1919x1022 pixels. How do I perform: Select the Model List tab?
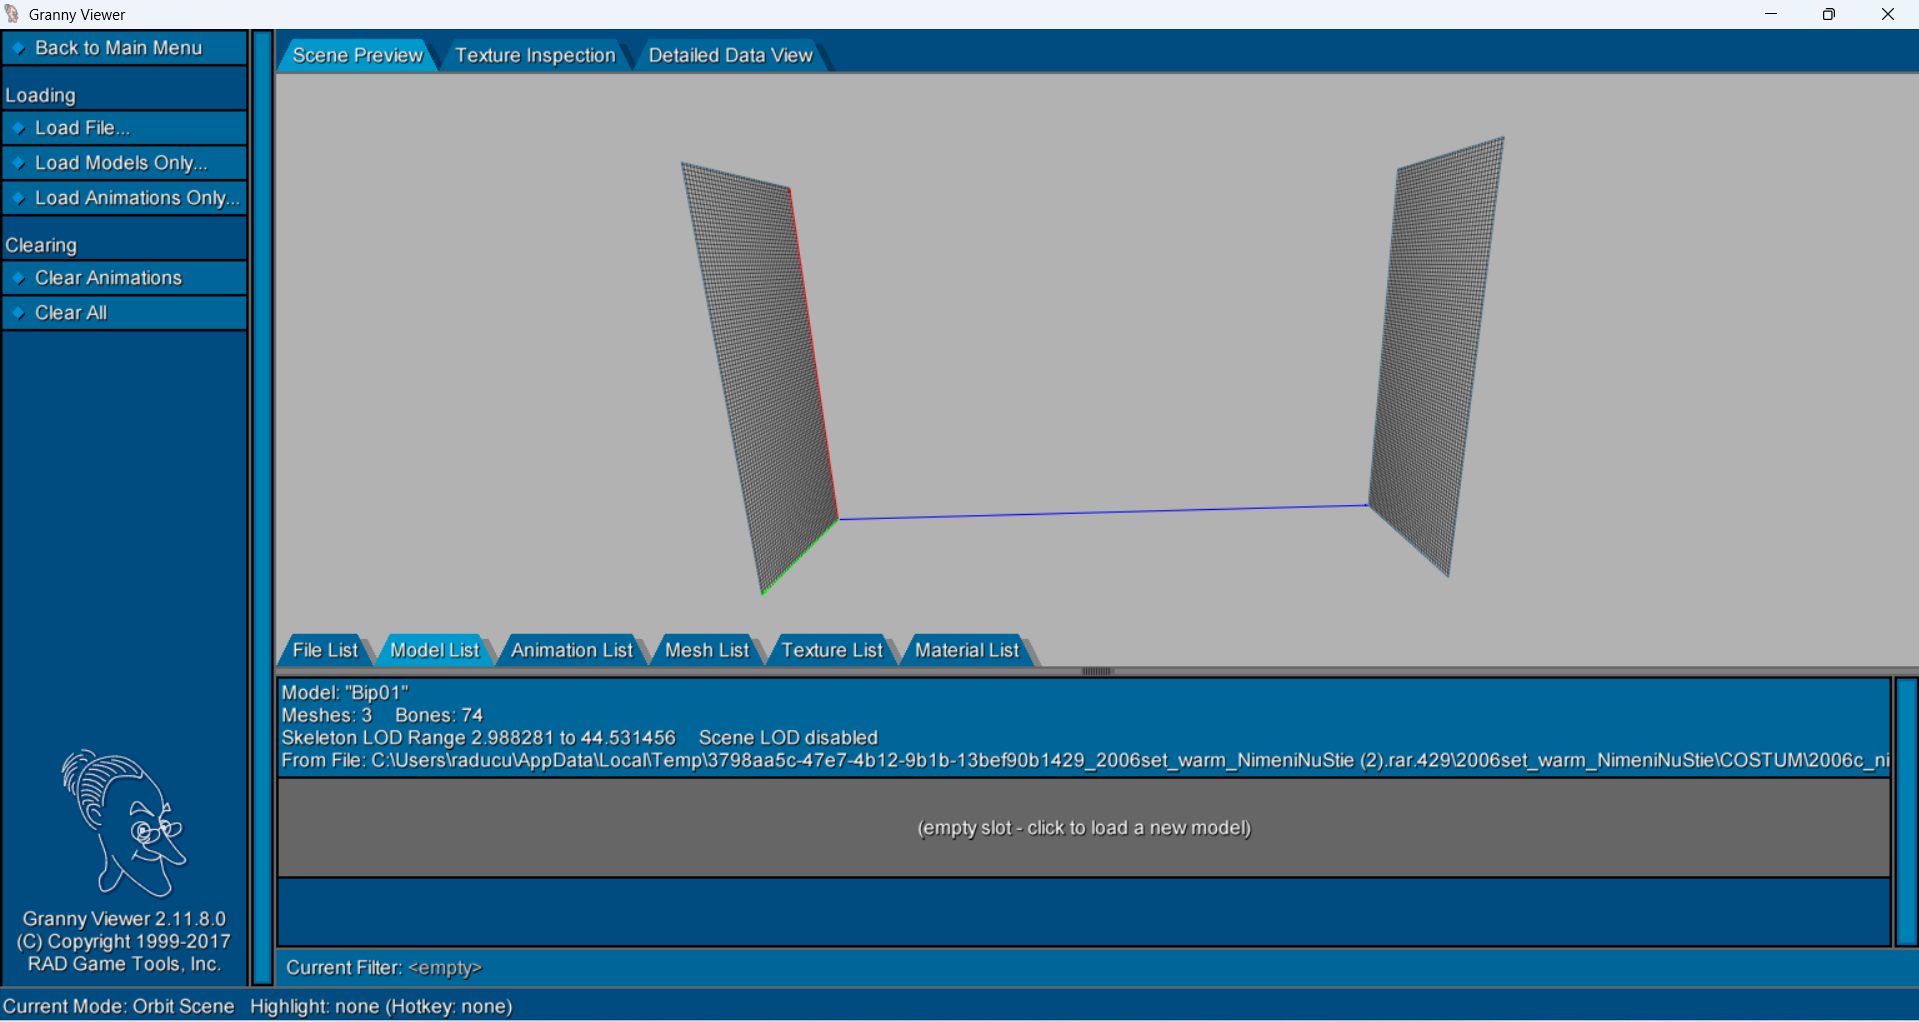point(435,650)
